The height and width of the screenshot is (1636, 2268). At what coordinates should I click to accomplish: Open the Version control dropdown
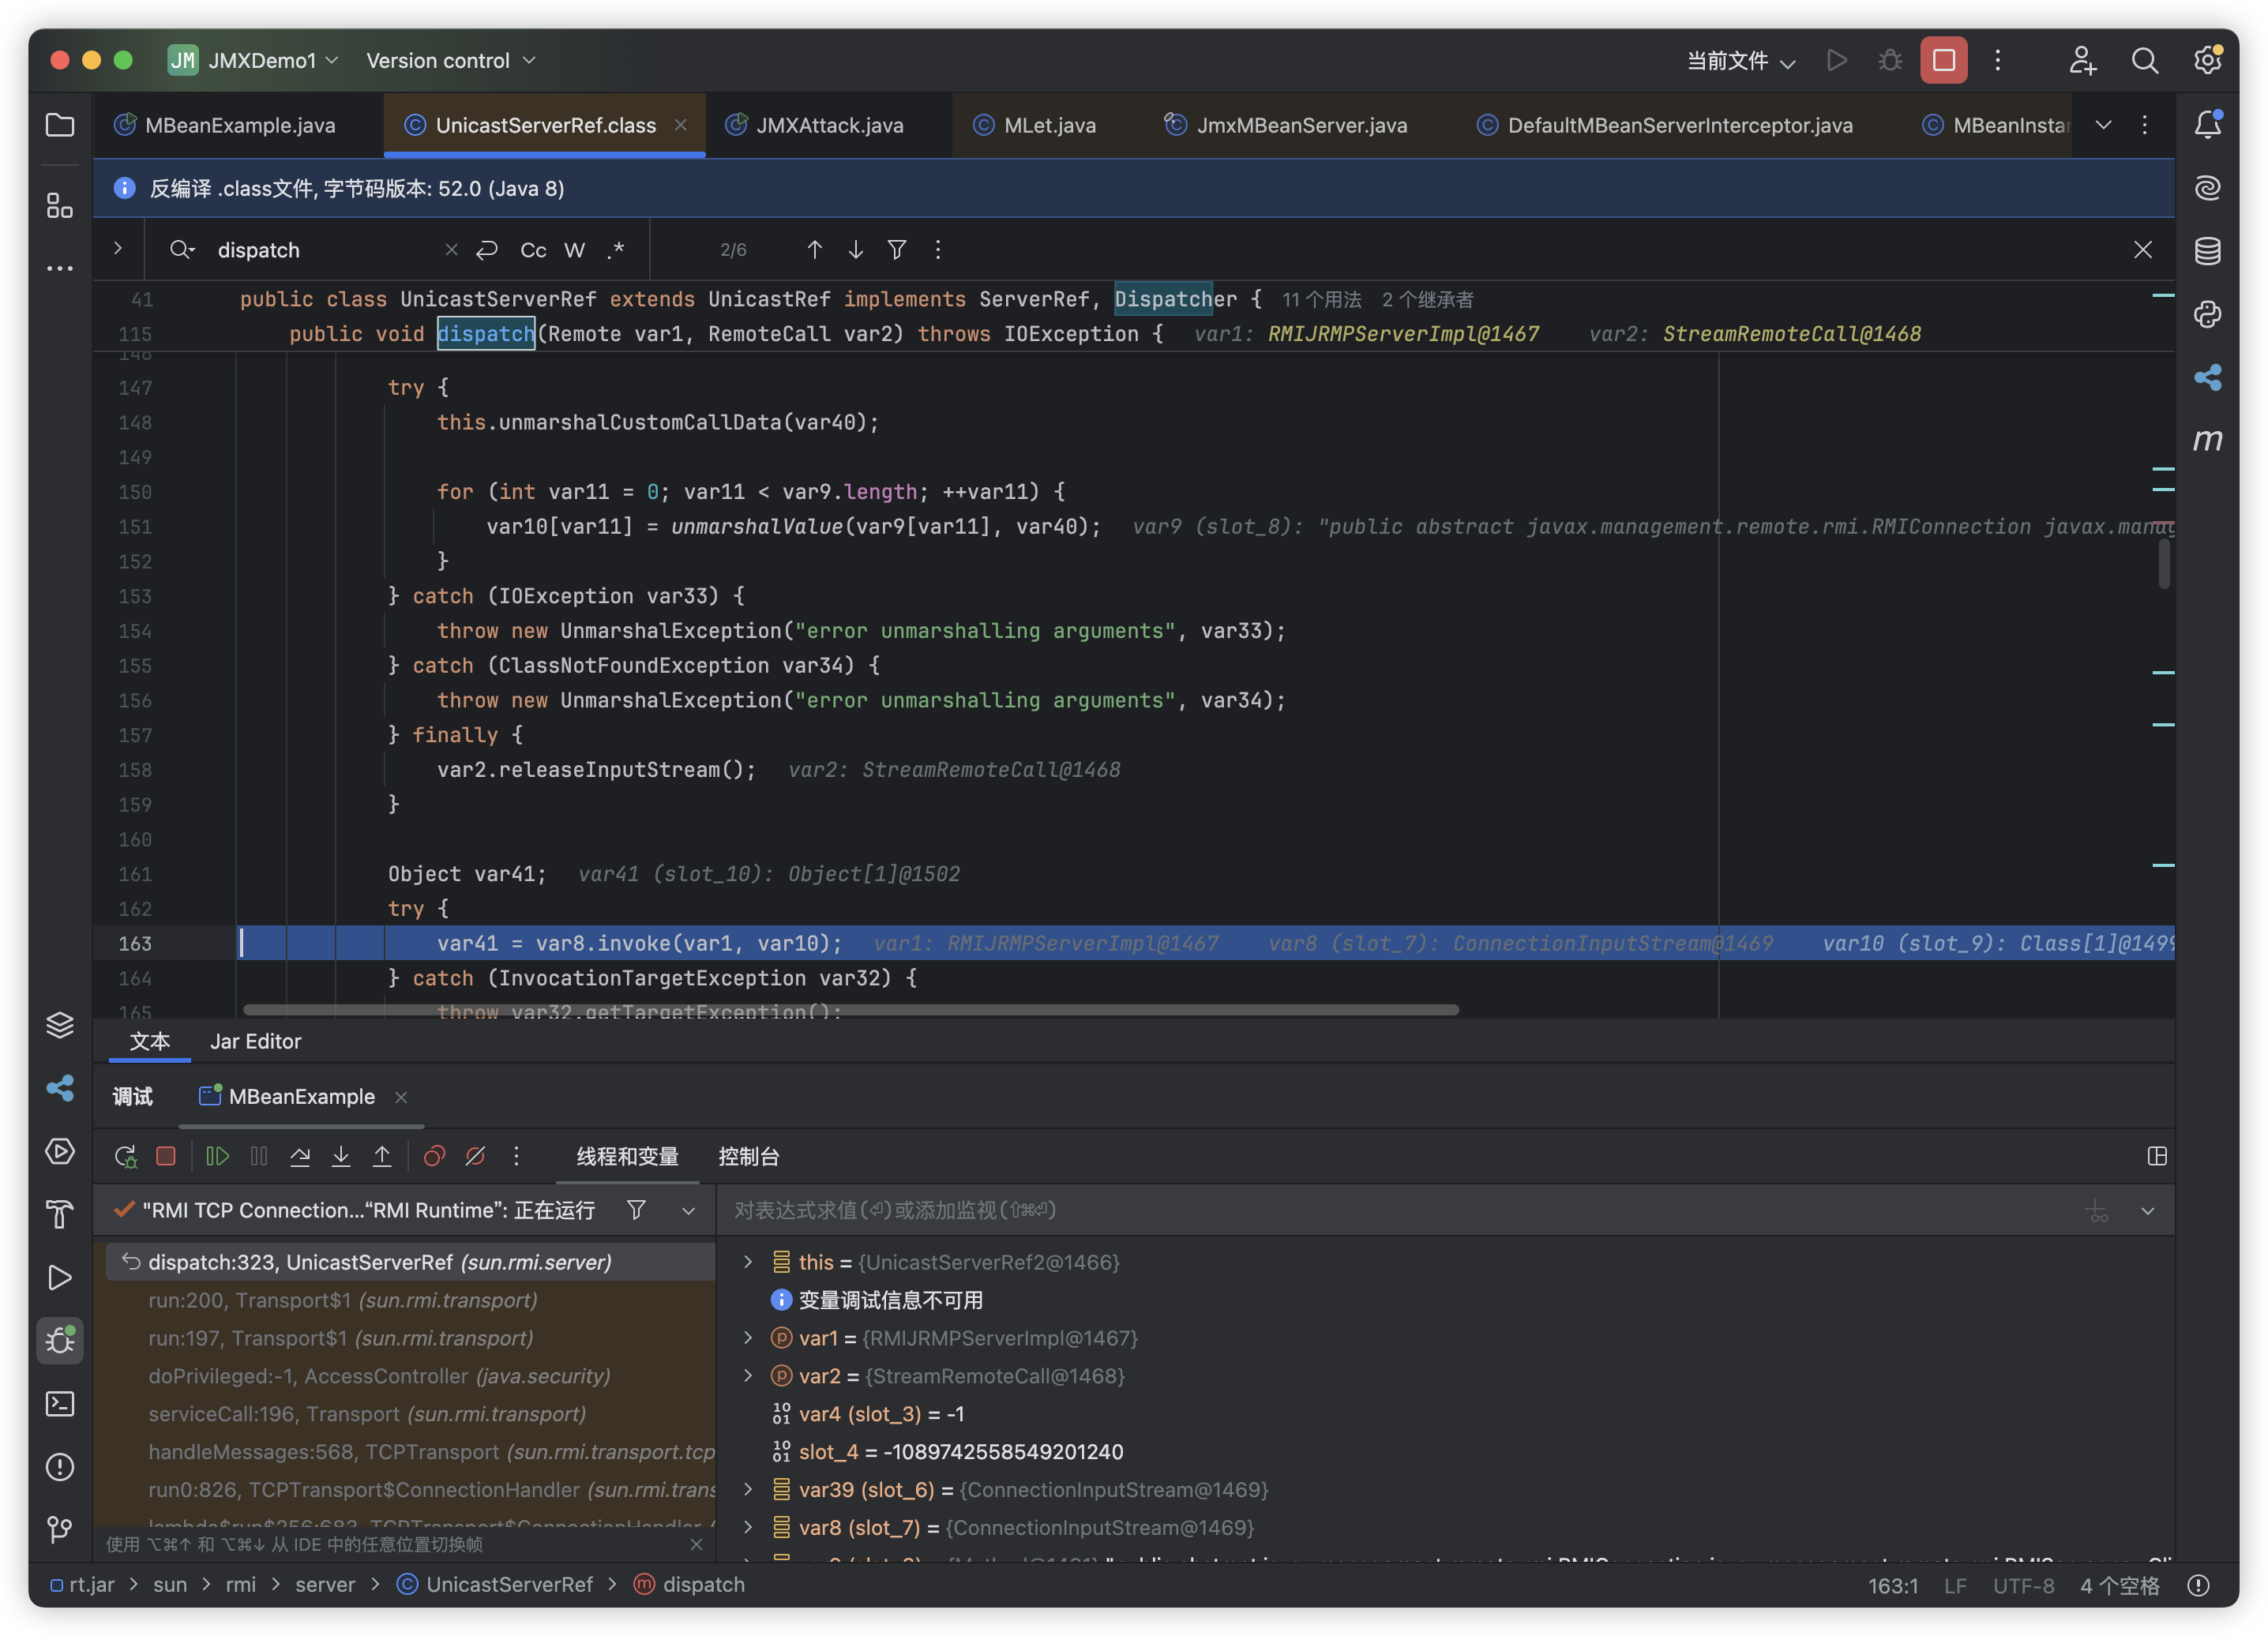tap(451, 61)
